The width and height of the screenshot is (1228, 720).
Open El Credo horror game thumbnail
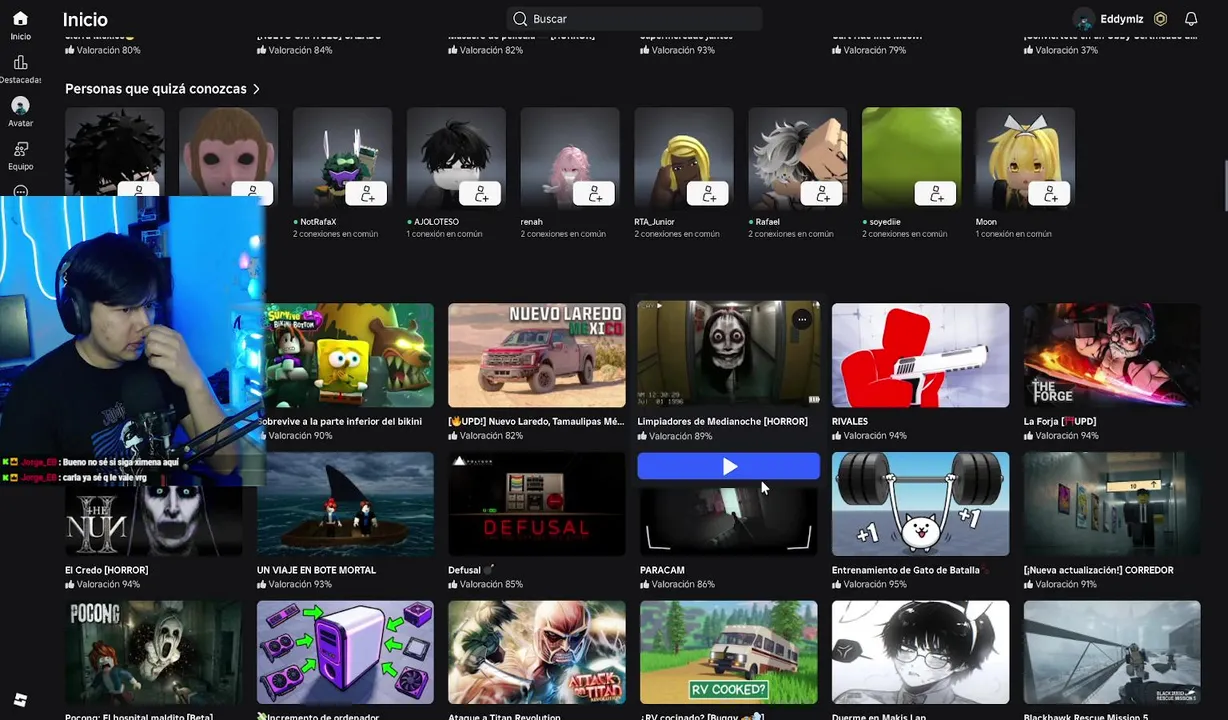tap(153, 520)
